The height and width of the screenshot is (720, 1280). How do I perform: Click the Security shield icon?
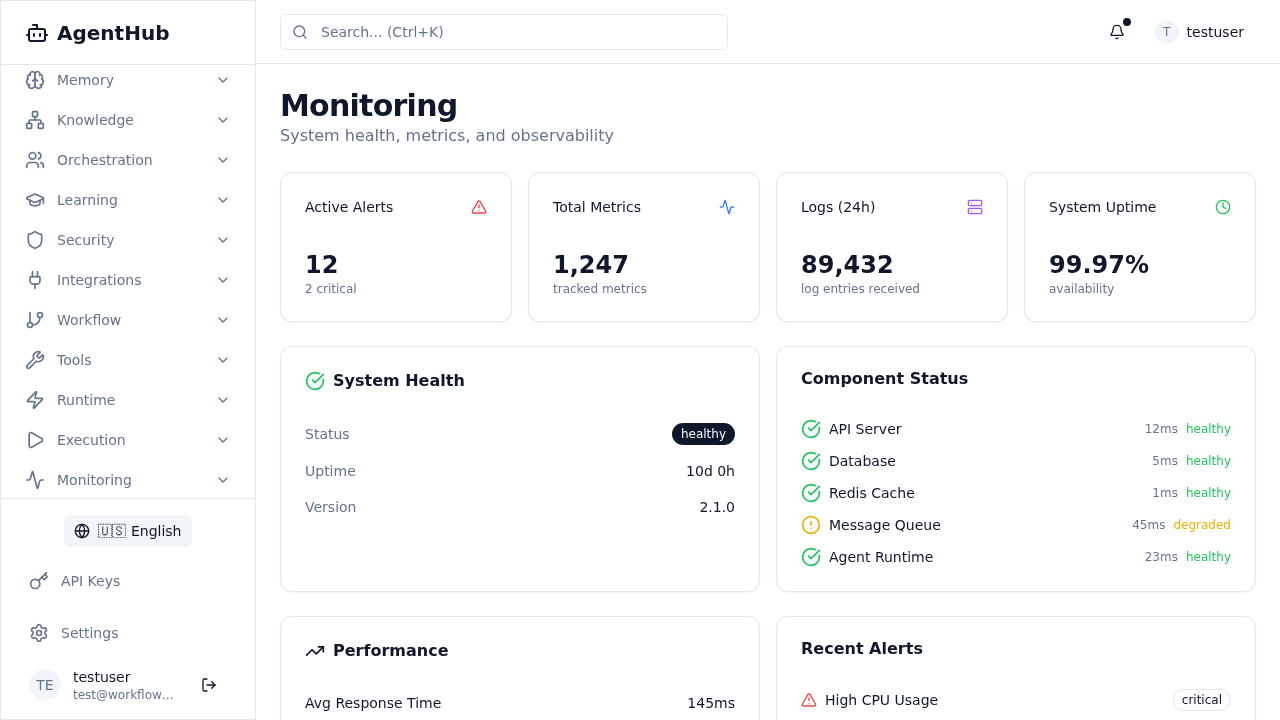[35, 240]
